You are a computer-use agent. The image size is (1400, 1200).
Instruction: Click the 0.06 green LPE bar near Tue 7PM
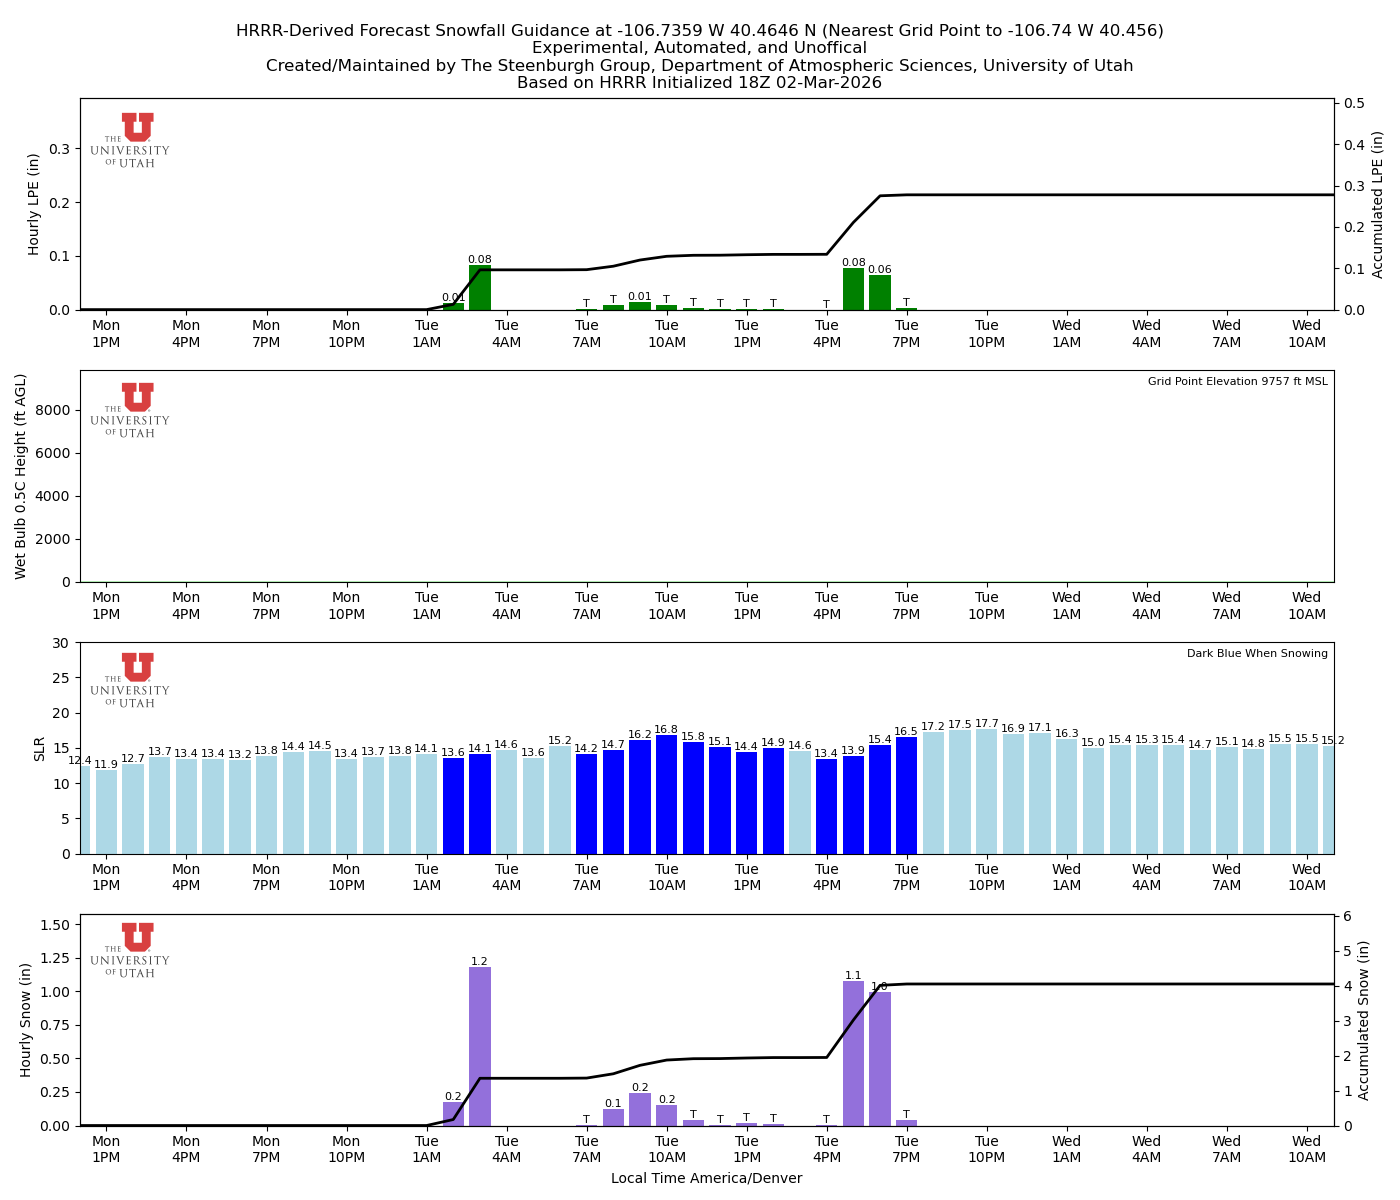[880, 290]
